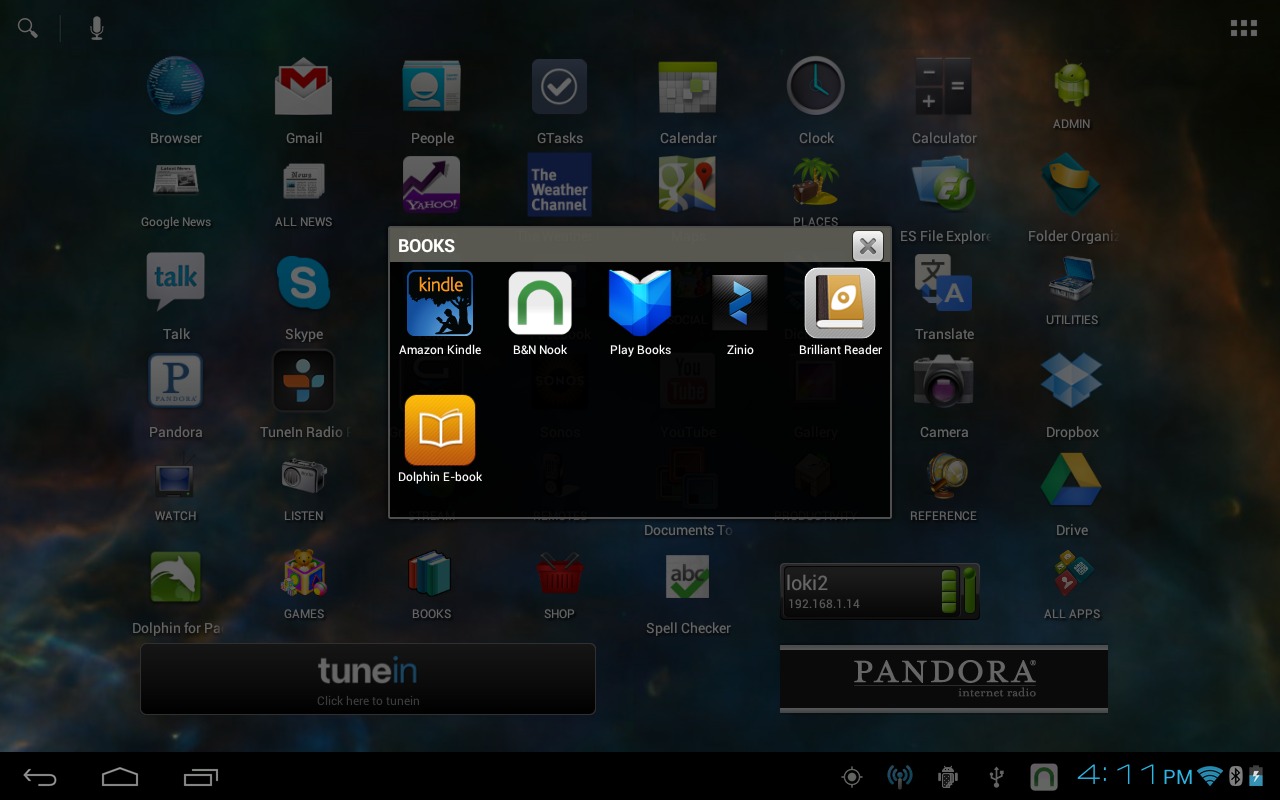This screenshot has height=800, width=1280.
Task: Open the Play Books app
Action: click(640, 313)
